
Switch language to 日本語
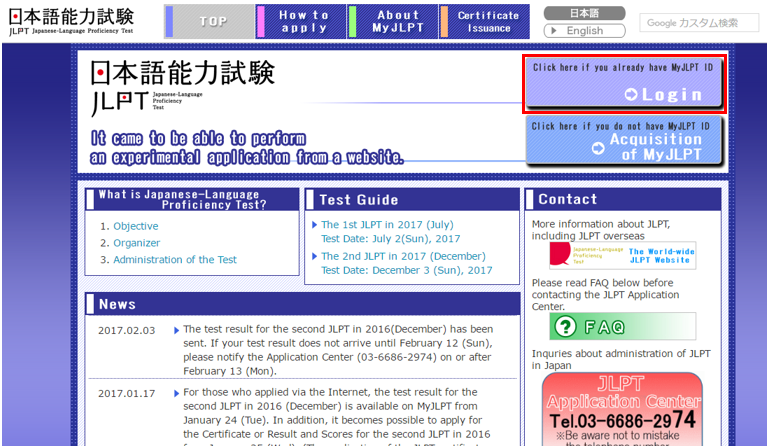[584, 13]
